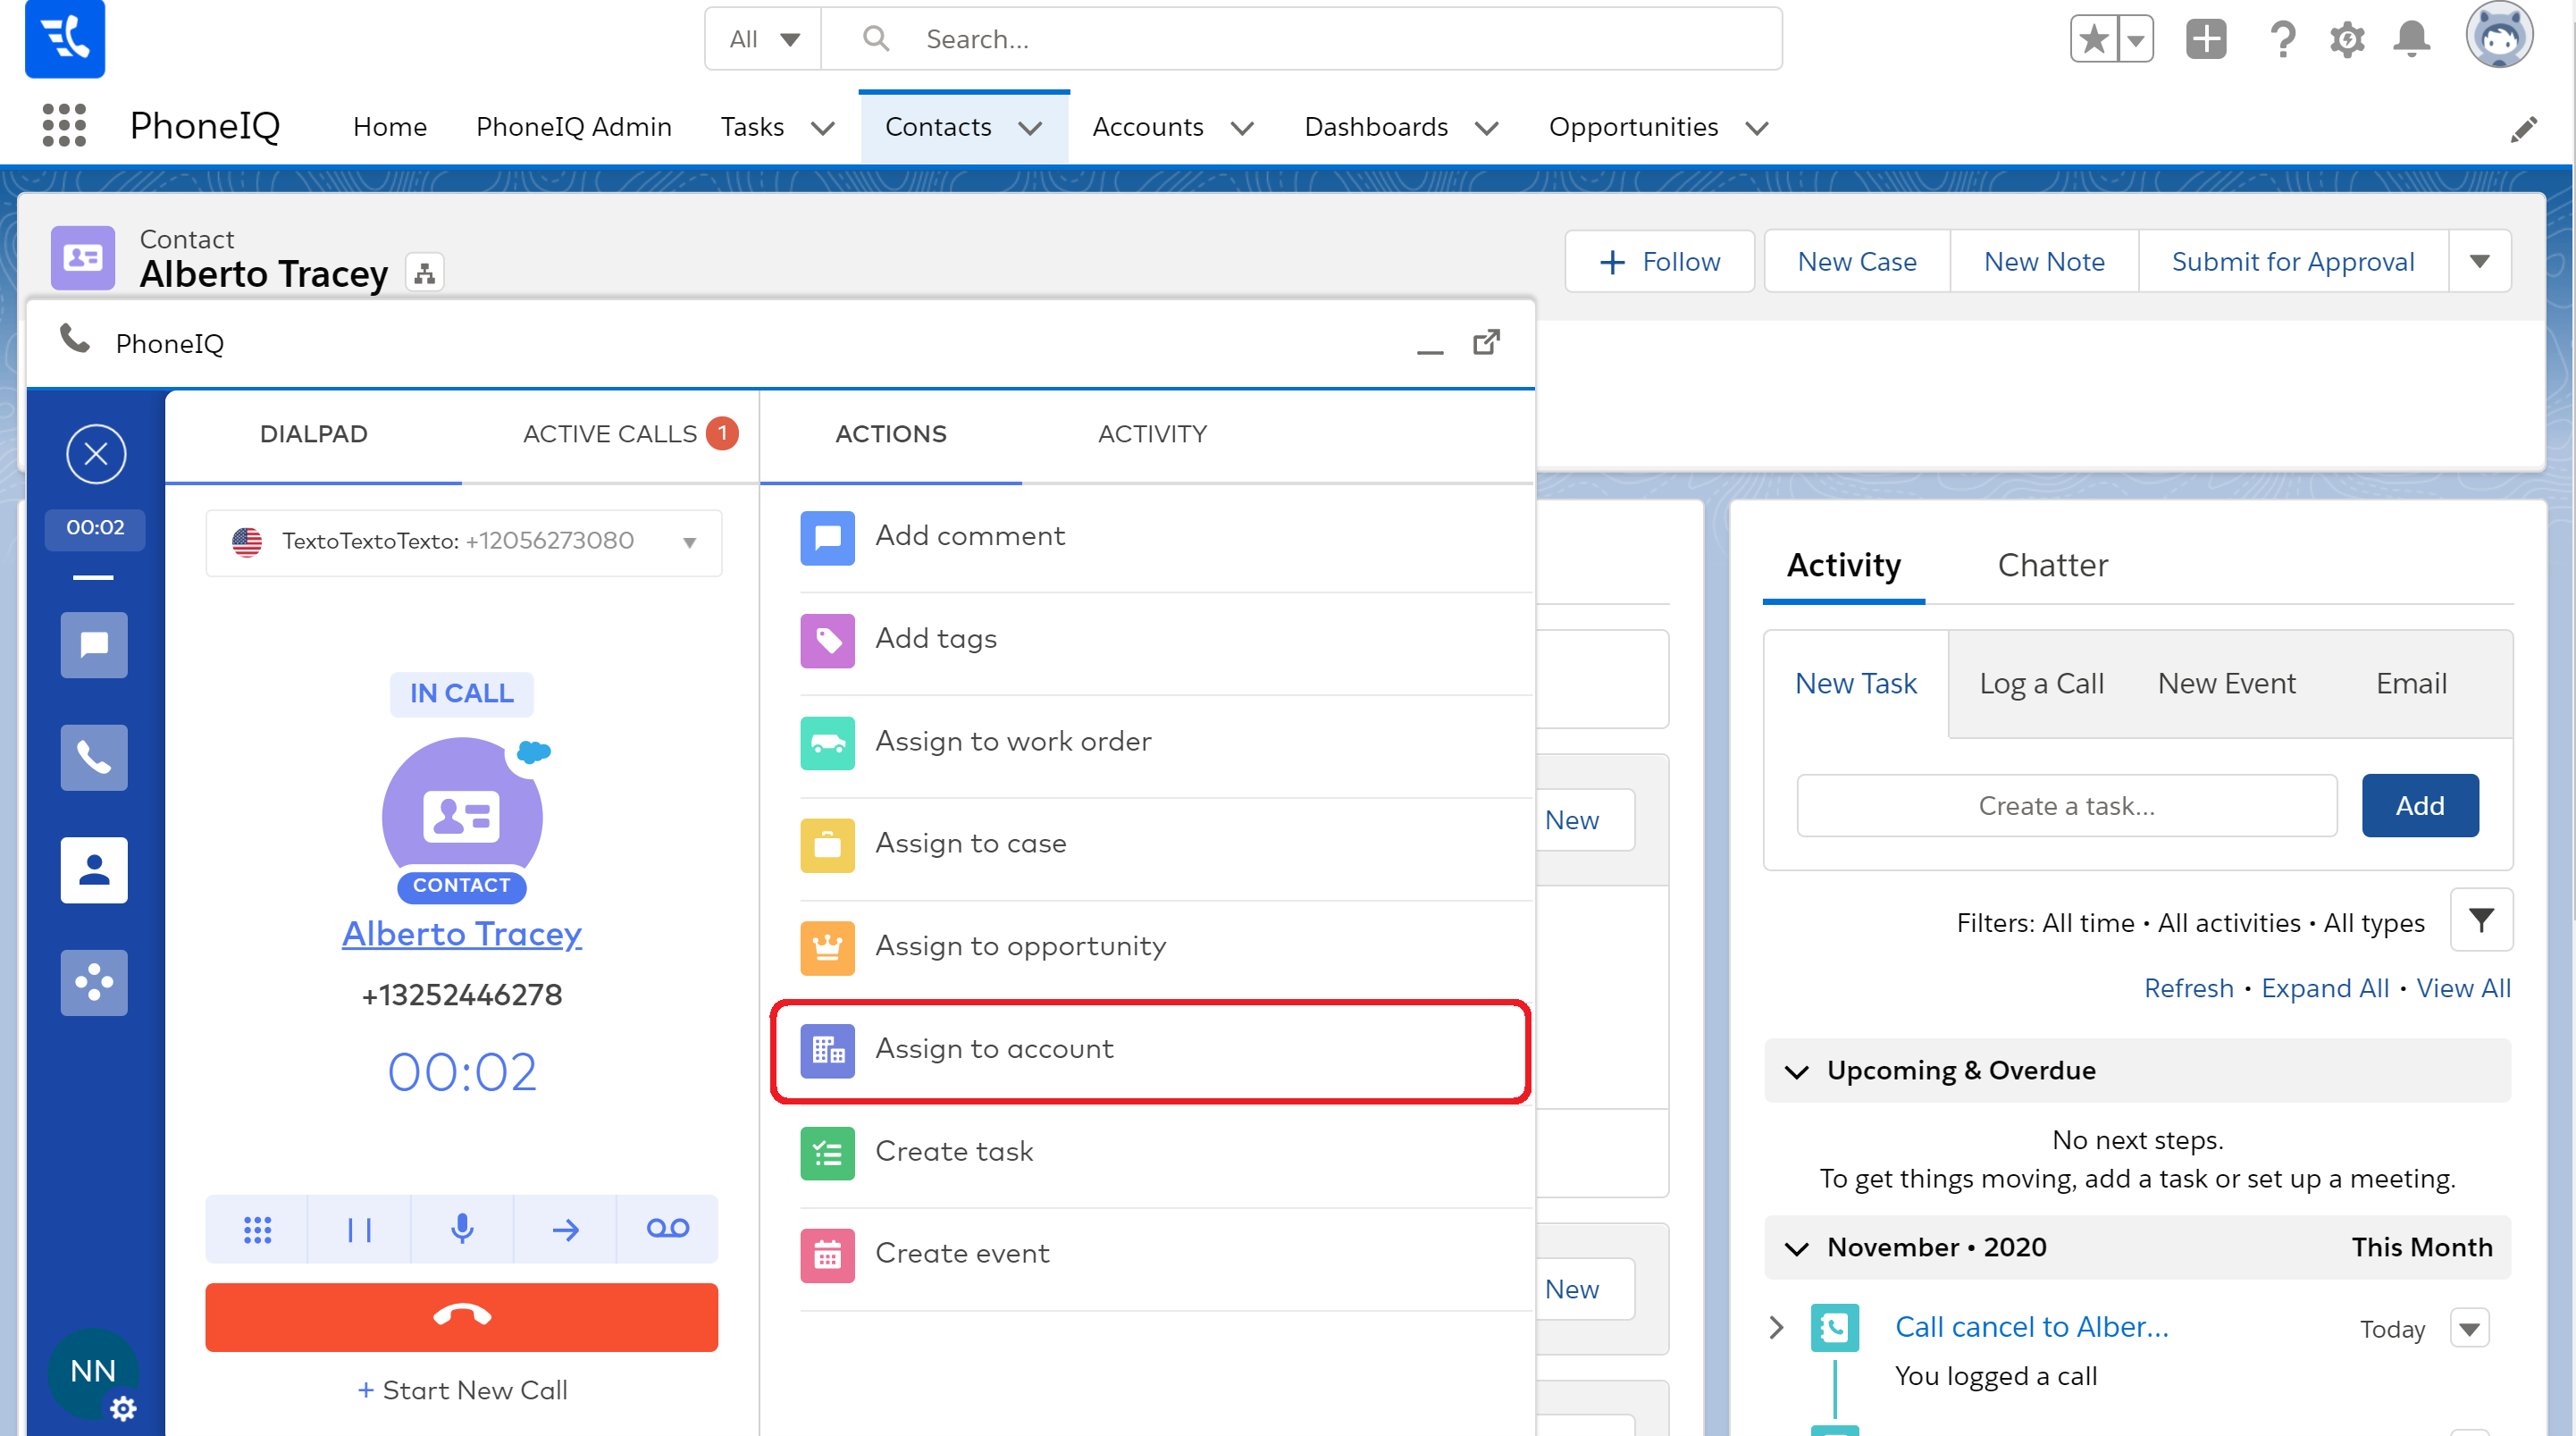The height and width of the screenshot is (1436, 2576).
Task: Put the active call on hold
Action: tap(359, 1228)
